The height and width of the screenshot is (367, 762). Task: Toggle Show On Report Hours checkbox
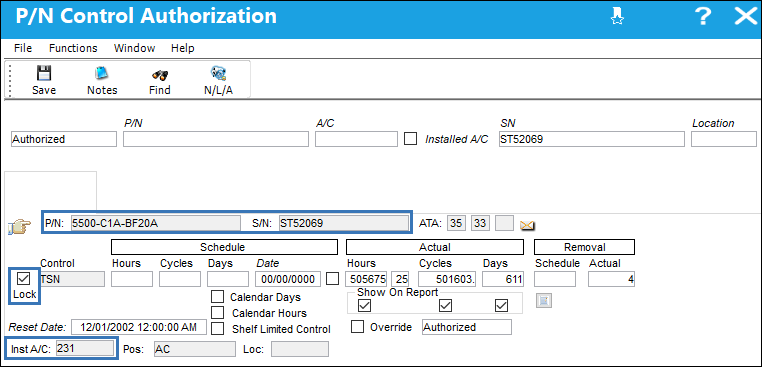click(x=364, y=305)
